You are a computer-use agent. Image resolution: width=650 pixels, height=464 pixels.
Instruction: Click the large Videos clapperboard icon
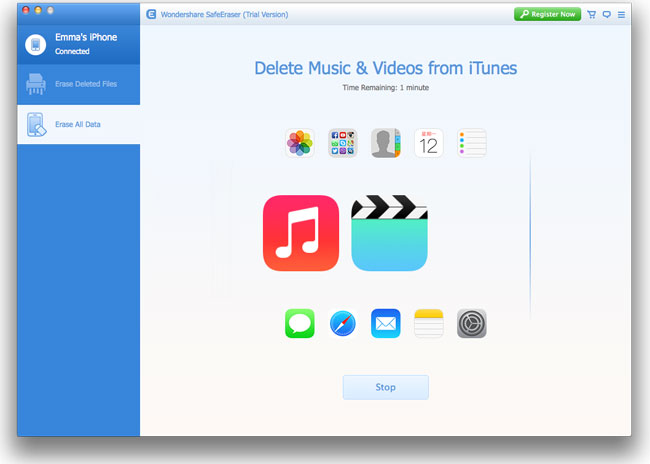click(389, 233)
